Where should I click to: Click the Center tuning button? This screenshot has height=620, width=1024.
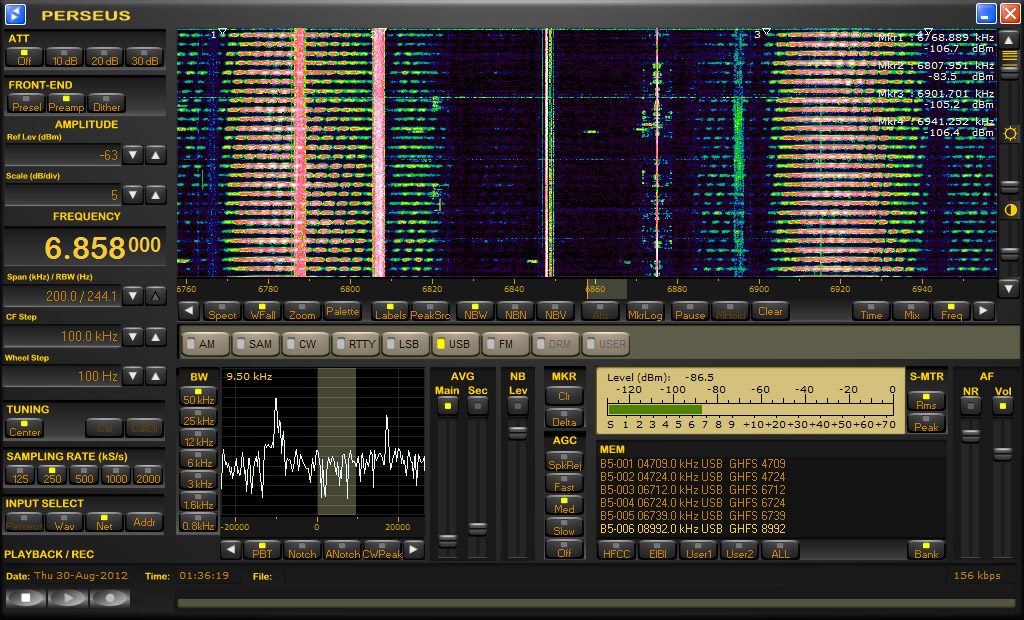coord(25,428)
